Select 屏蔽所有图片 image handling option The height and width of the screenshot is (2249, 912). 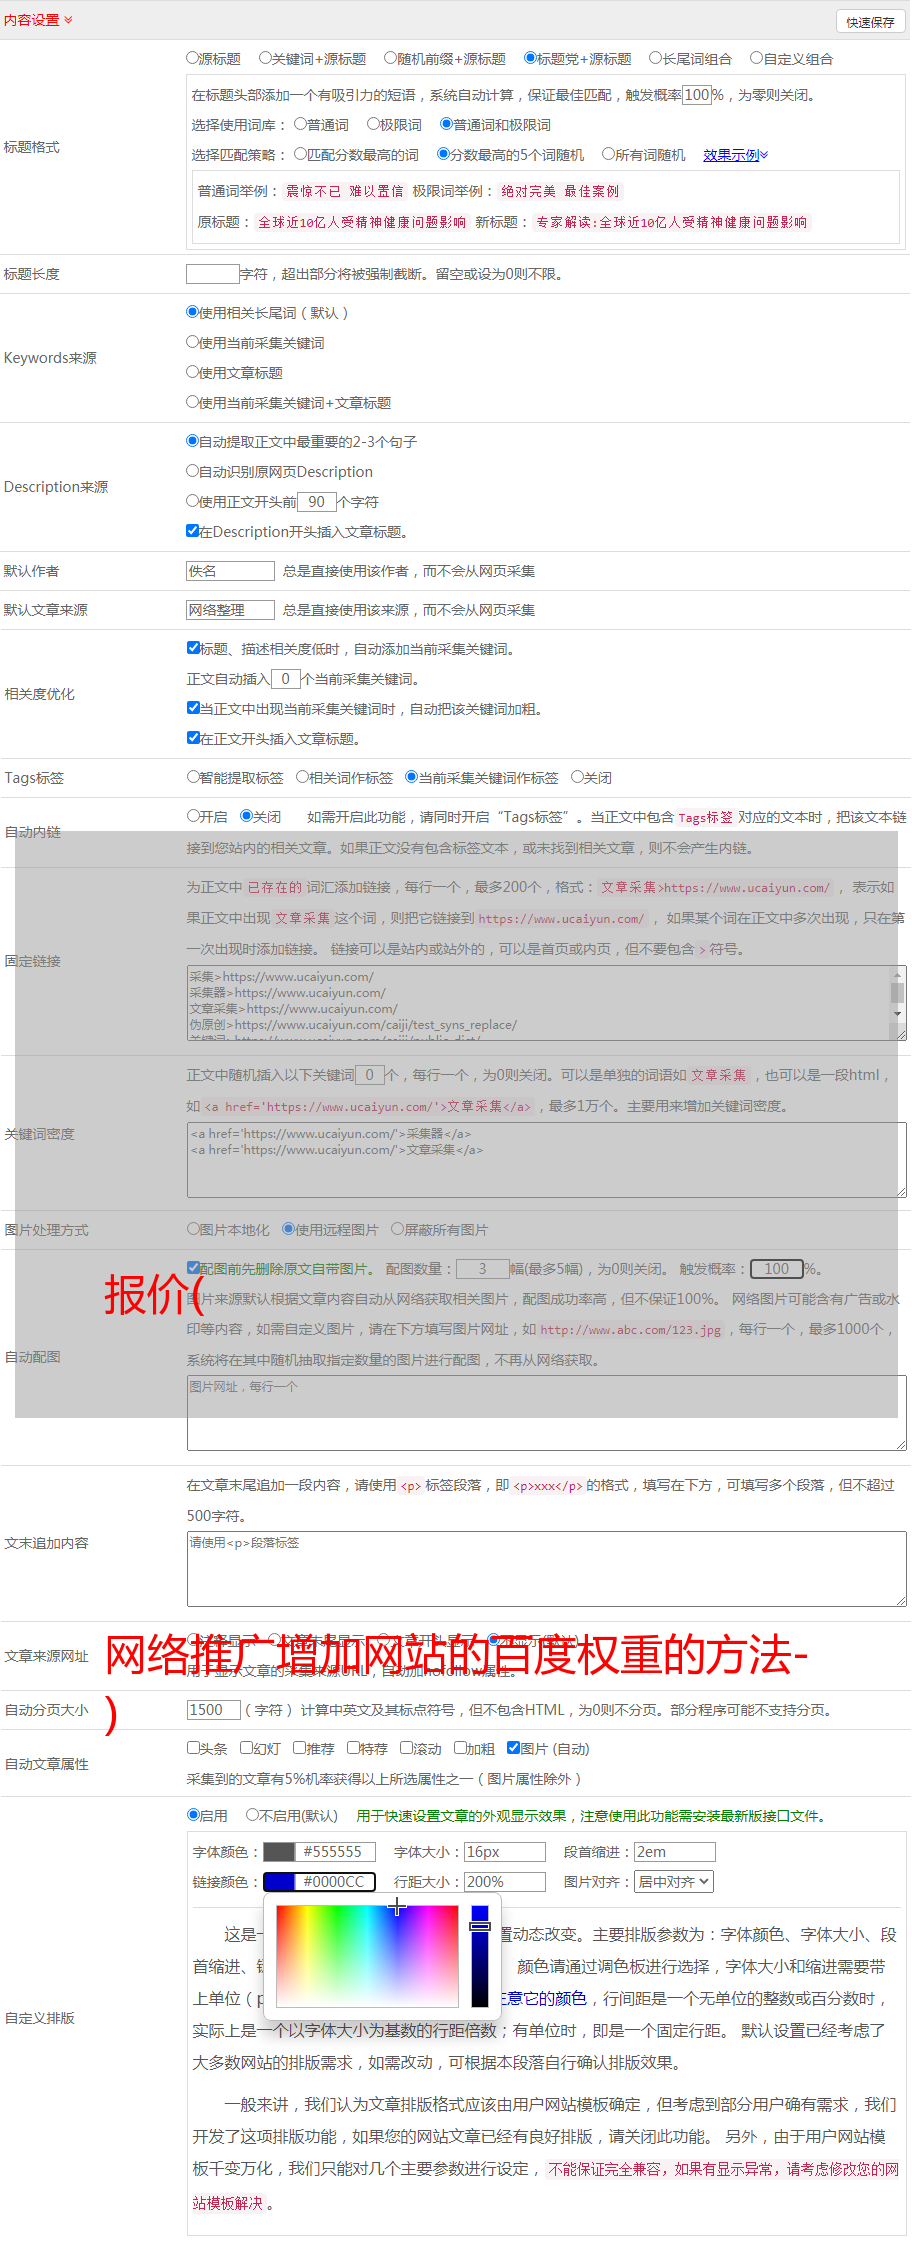pos(398,1229)
